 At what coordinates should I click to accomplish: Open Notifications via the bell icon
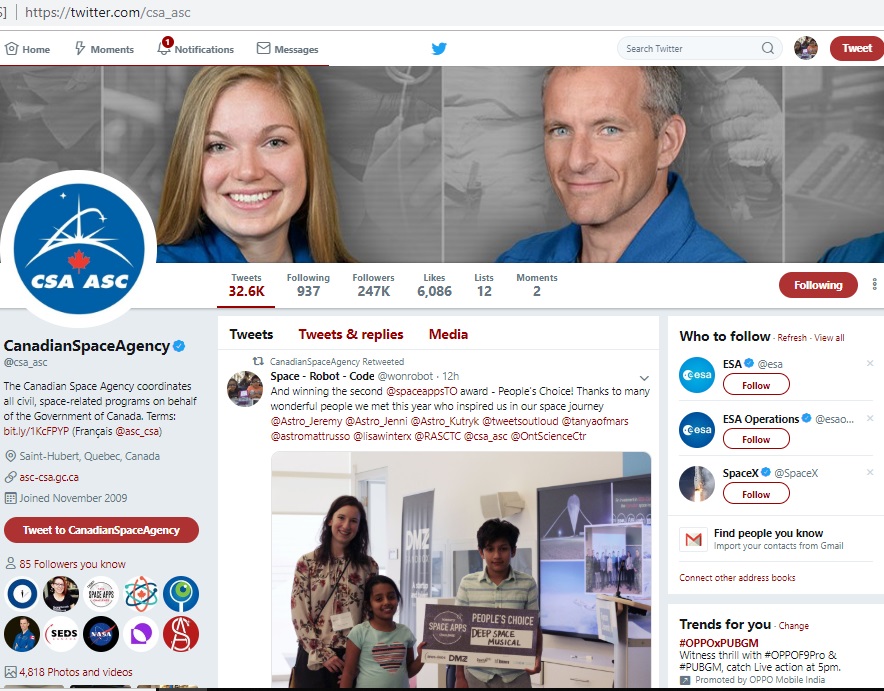click(164, 48)
